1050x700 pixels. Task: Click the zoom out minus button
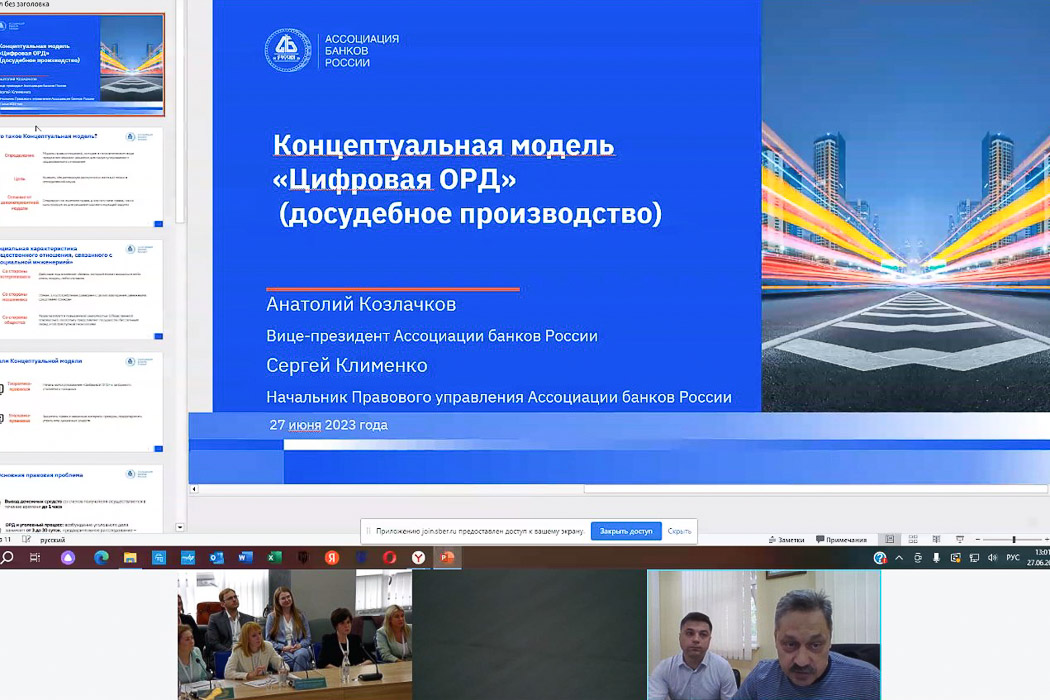point(978,539)
